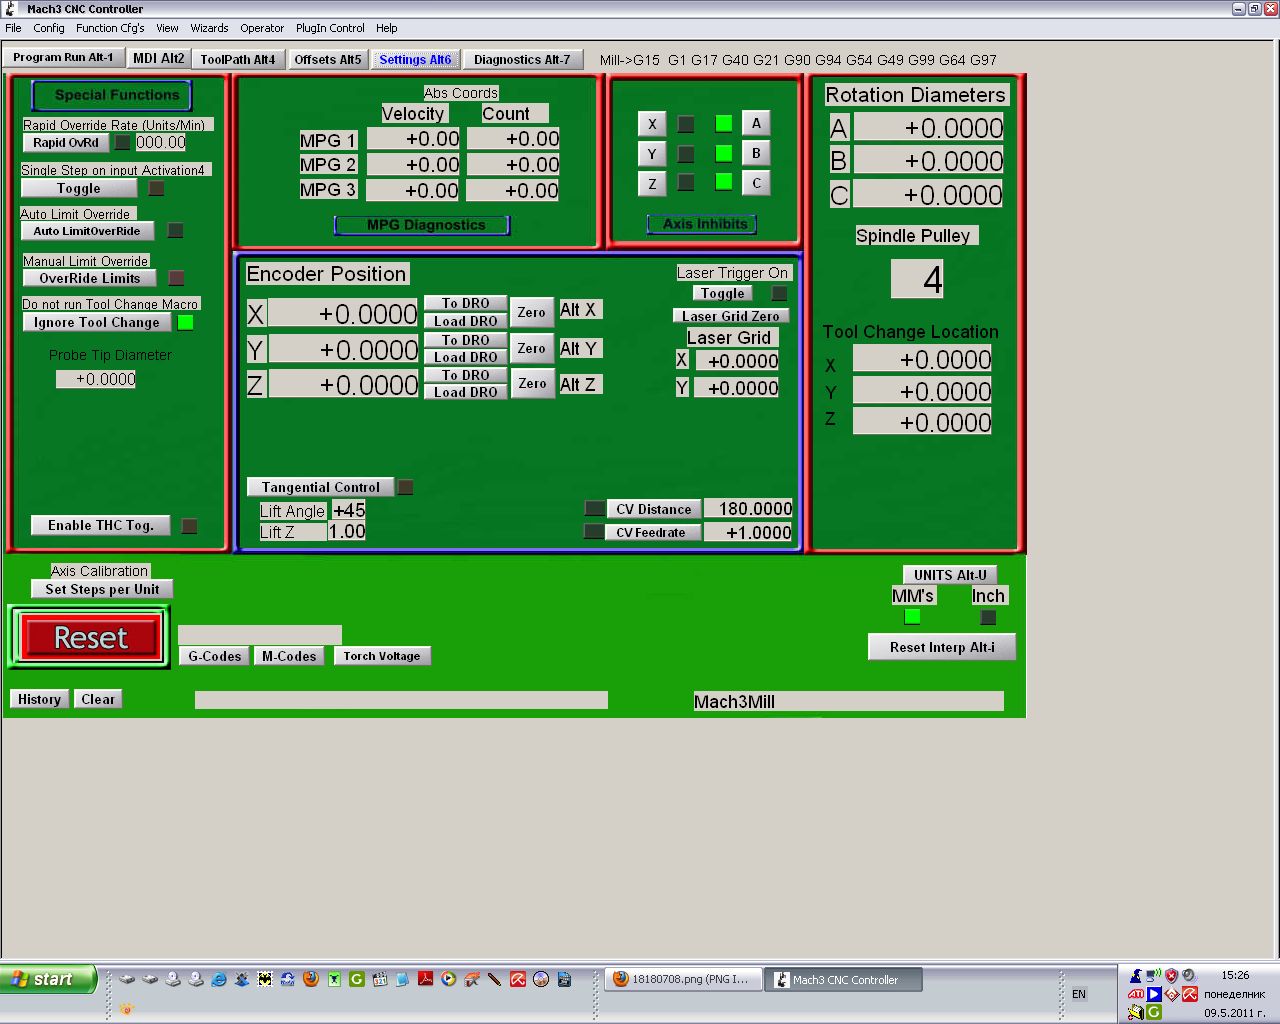The width and height of the screenshot is (1280, 1024).
Task: Click the wizard hat tray icon
Action: [x=1136, y=975]
